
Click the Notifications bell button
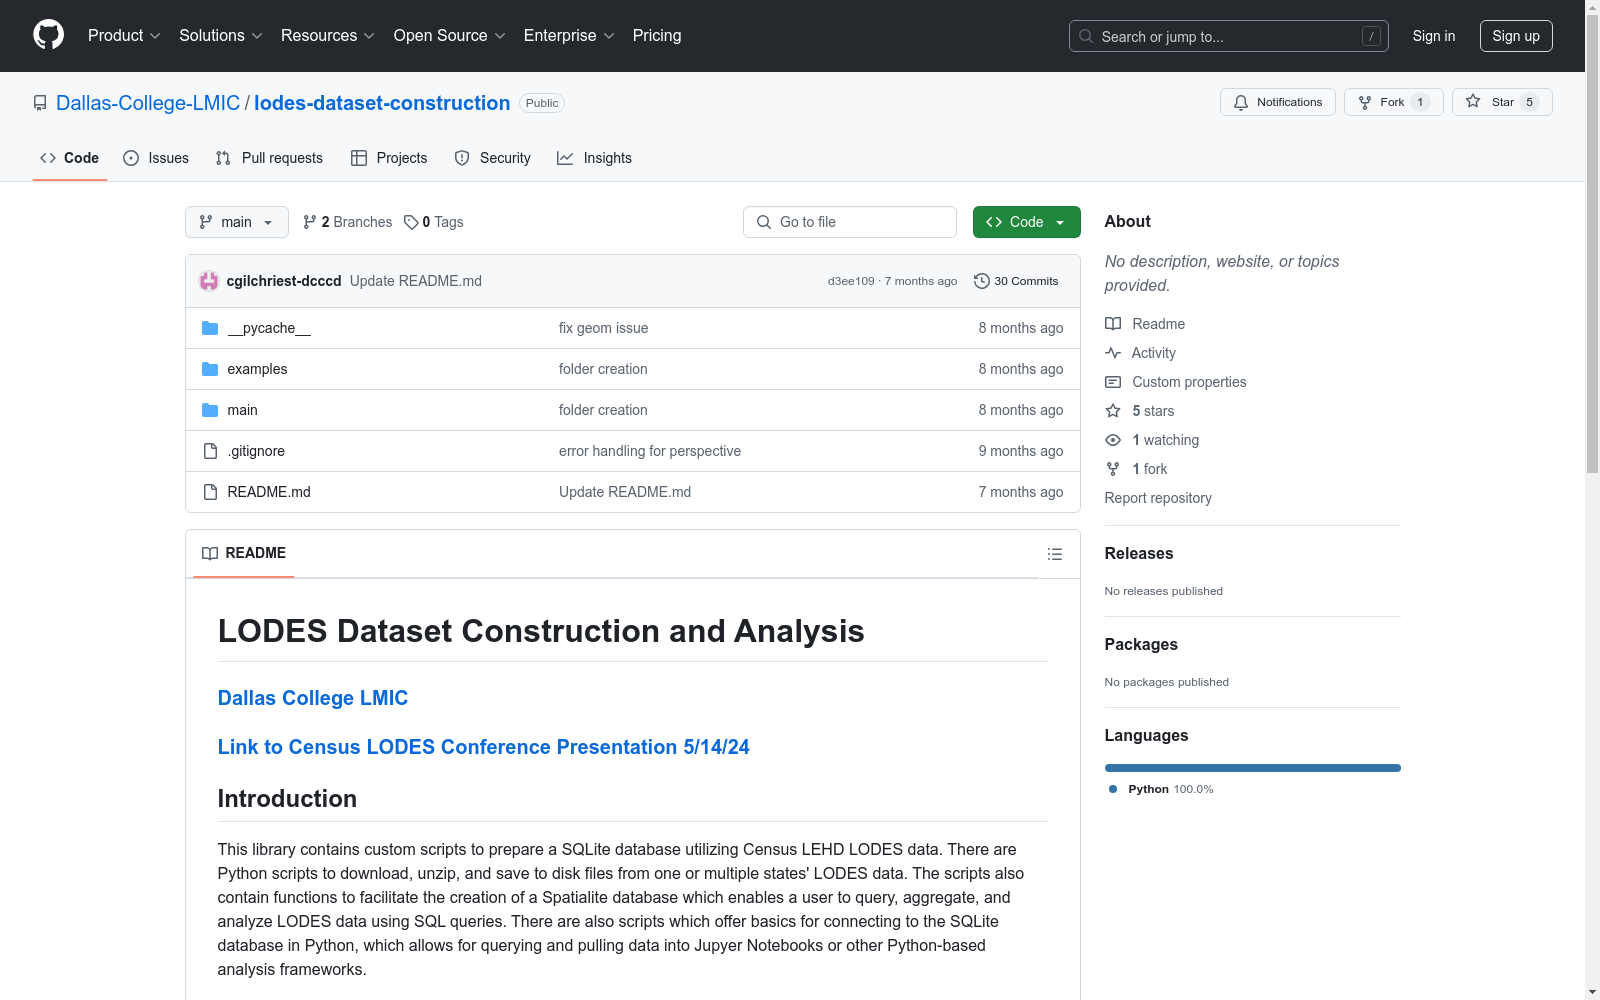1277,102
